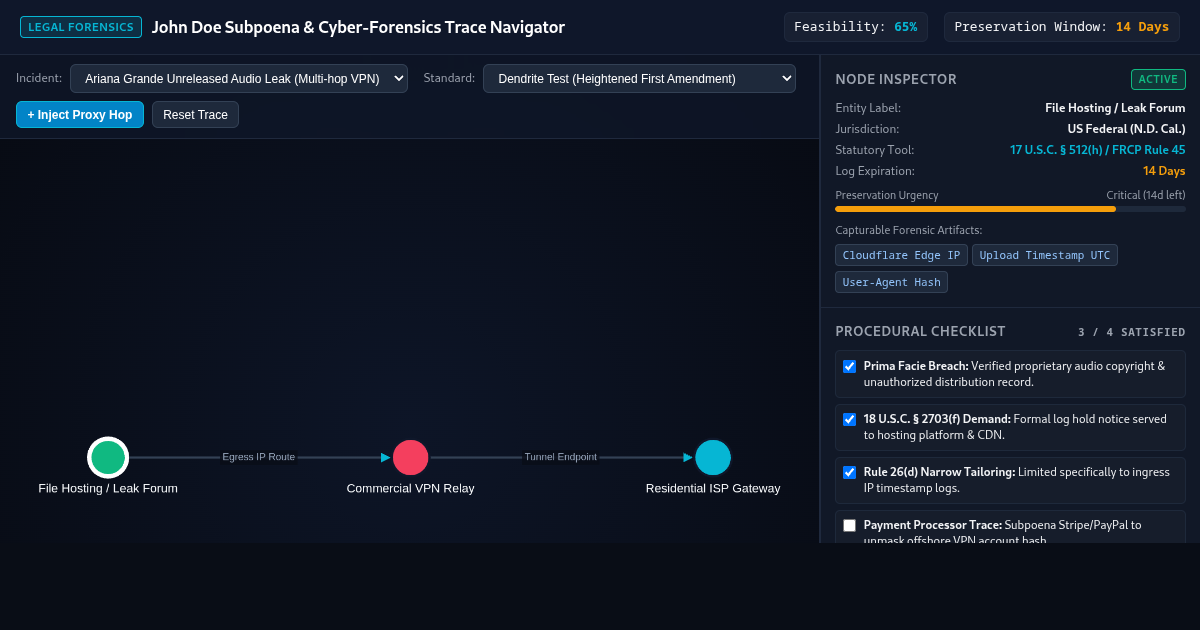Open the Standard dropdown (Dendrite Test)
Image resolution: width=1200 pixels, height=630 pixels.
point(639,78)
